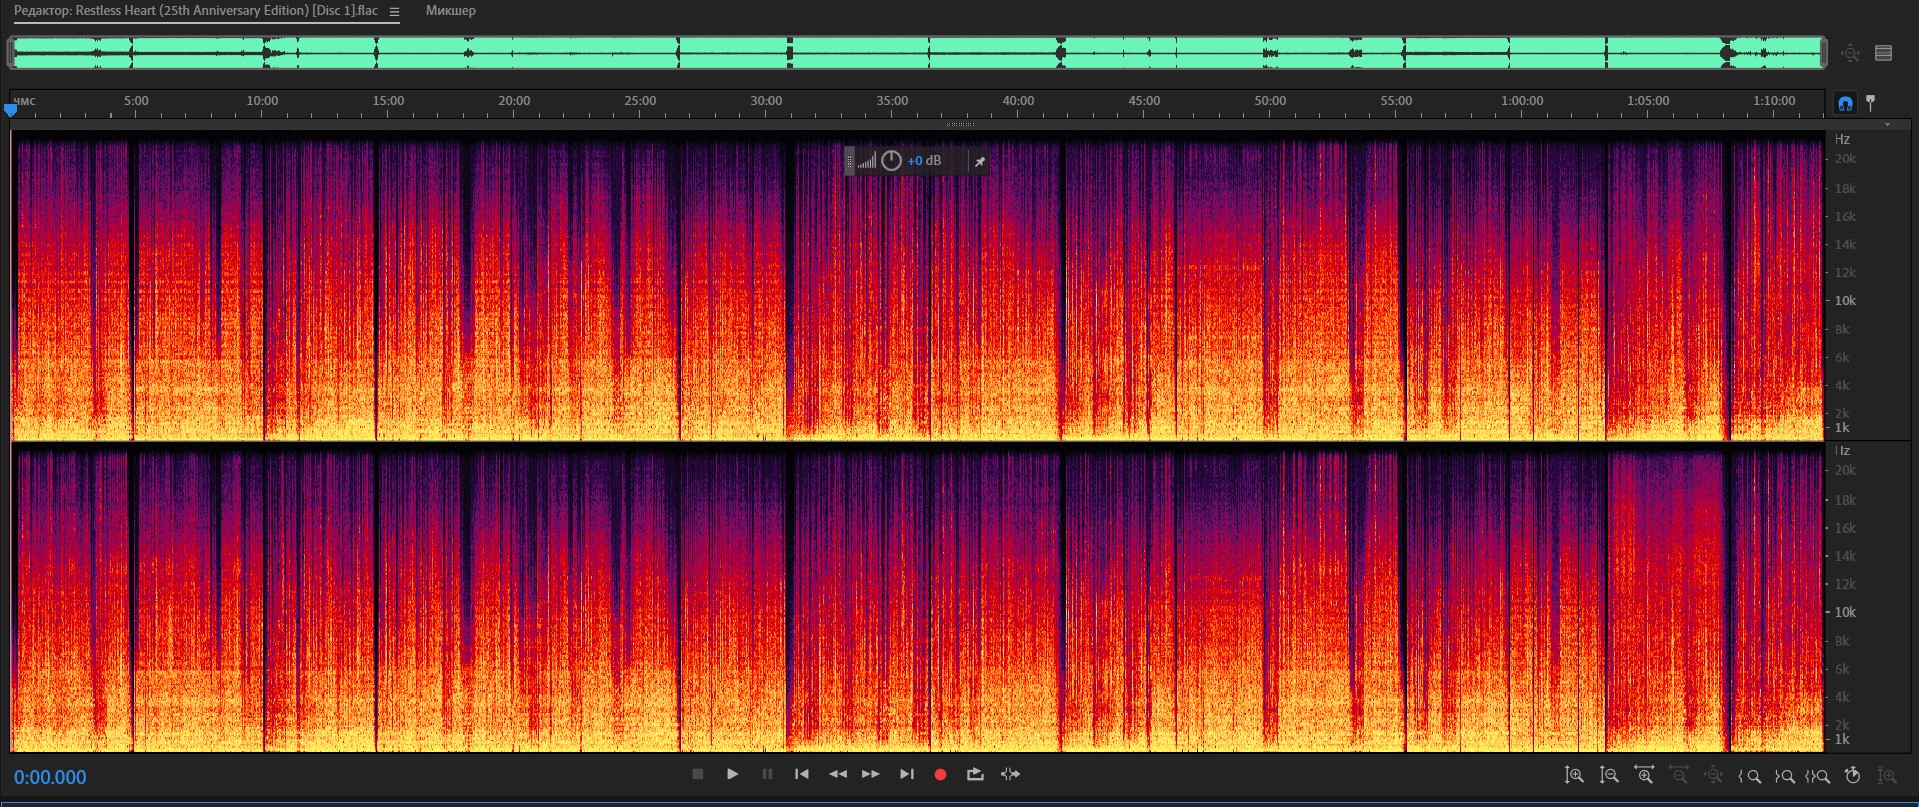
Task: Start playback with the Play button
Action: pos(732,774)
